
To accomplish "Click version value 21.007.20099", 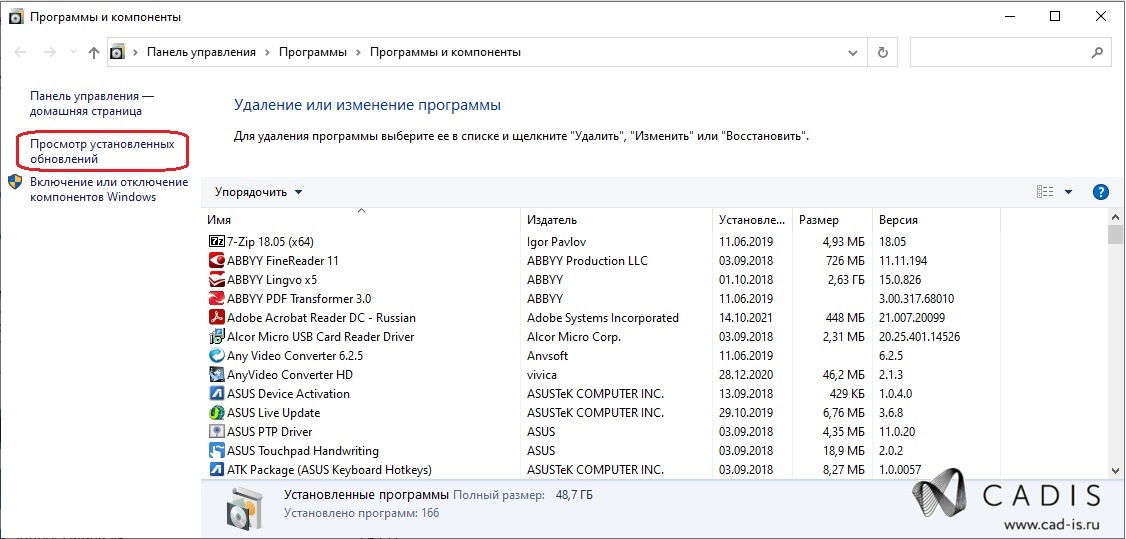I will (912, 317).
